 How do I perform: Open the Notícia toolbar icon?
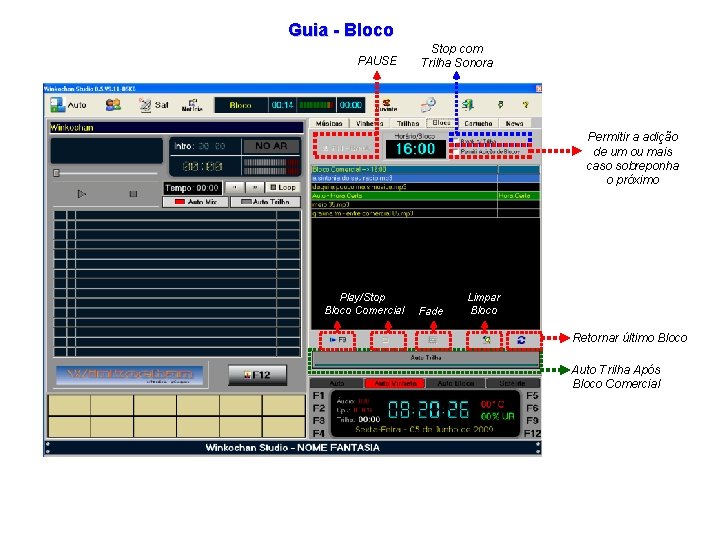click(192, 105)
